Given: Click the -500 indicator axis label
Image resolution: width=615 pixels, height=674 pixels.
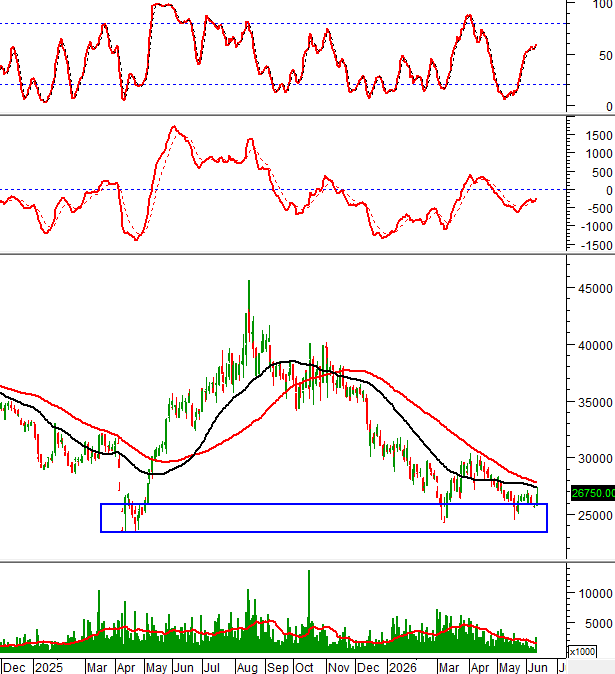Looking at the screenshot, I should click(600, 208).
